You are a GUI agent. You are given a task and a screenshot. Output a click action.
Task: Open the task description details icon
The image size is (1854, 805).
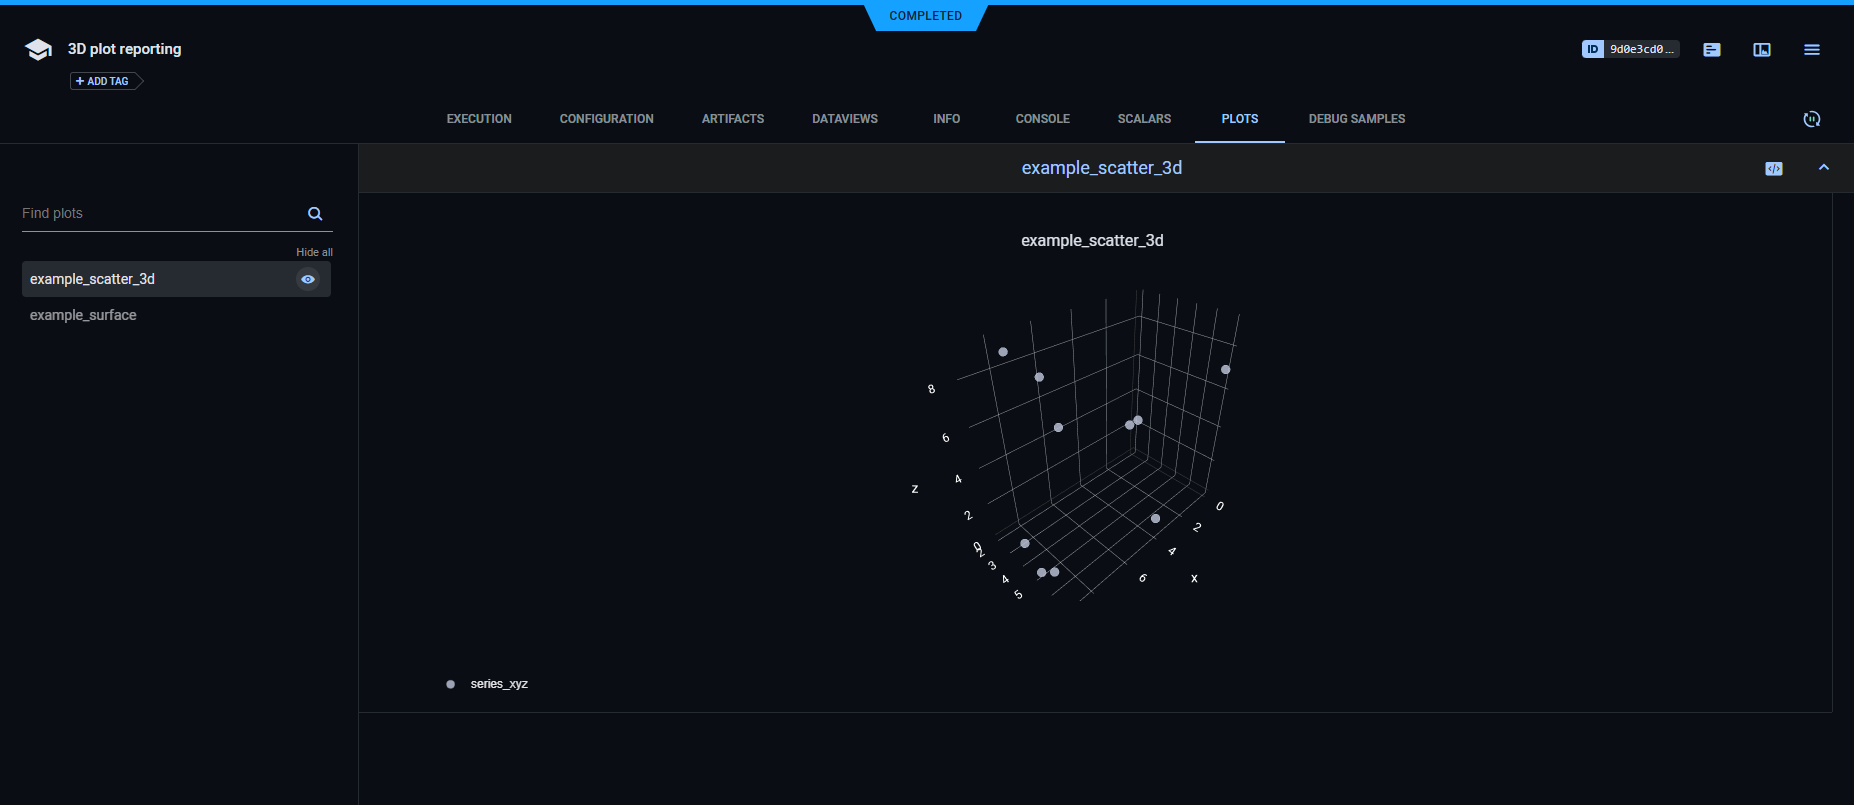1711,50
